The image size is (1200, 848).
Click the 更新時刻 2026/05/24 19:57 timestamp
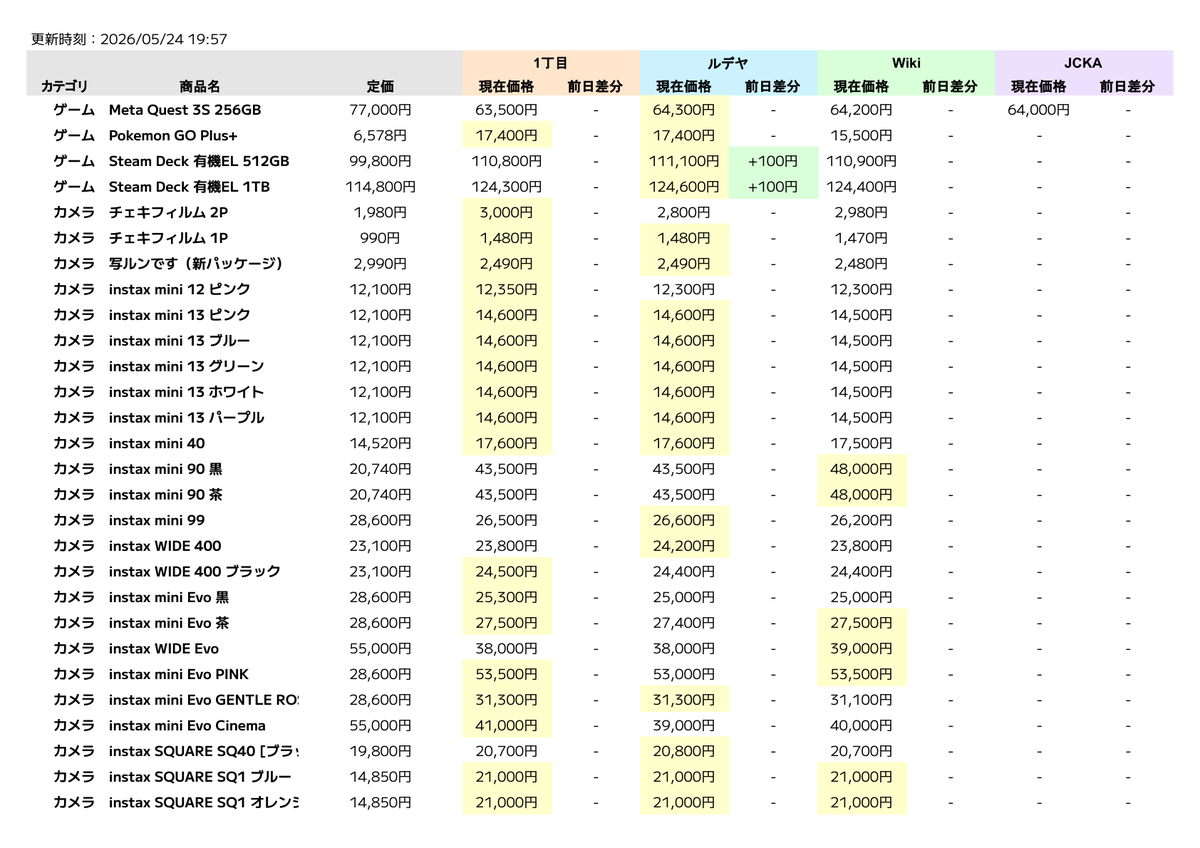(x=129, y=39)
